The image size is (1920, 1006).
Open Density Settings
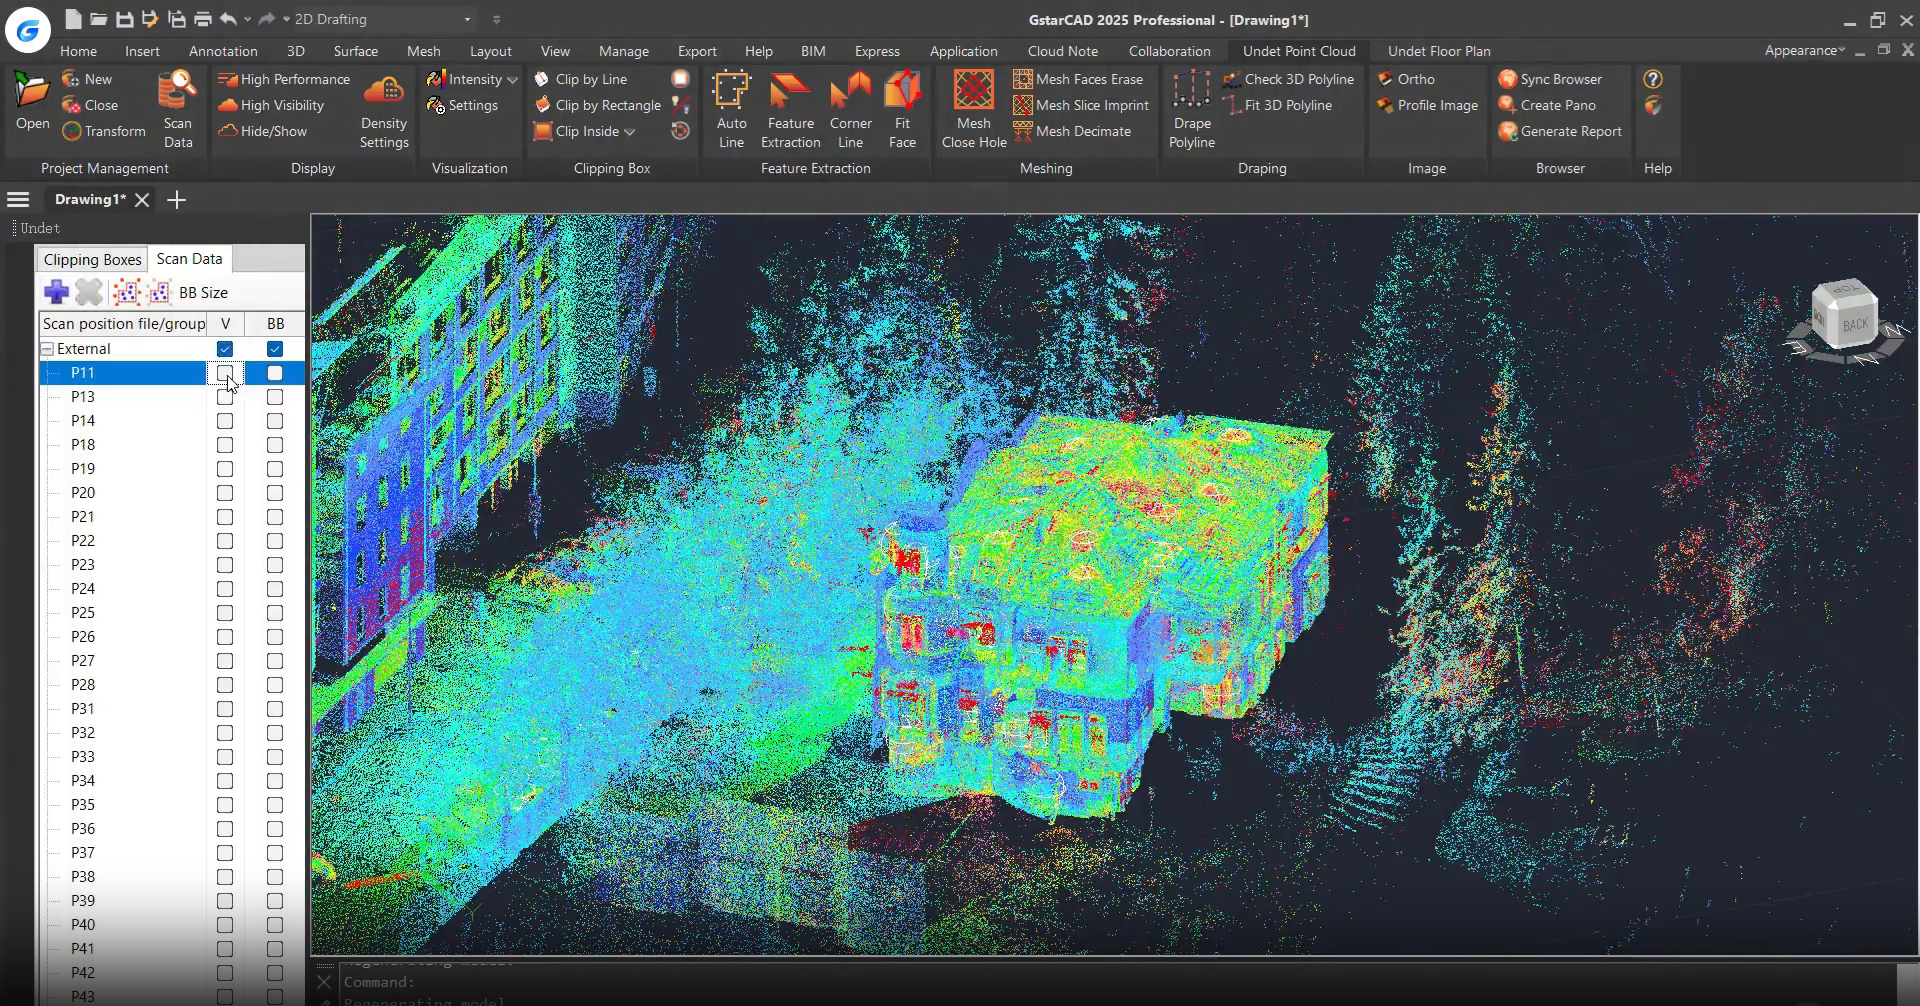tap(384, 107)
